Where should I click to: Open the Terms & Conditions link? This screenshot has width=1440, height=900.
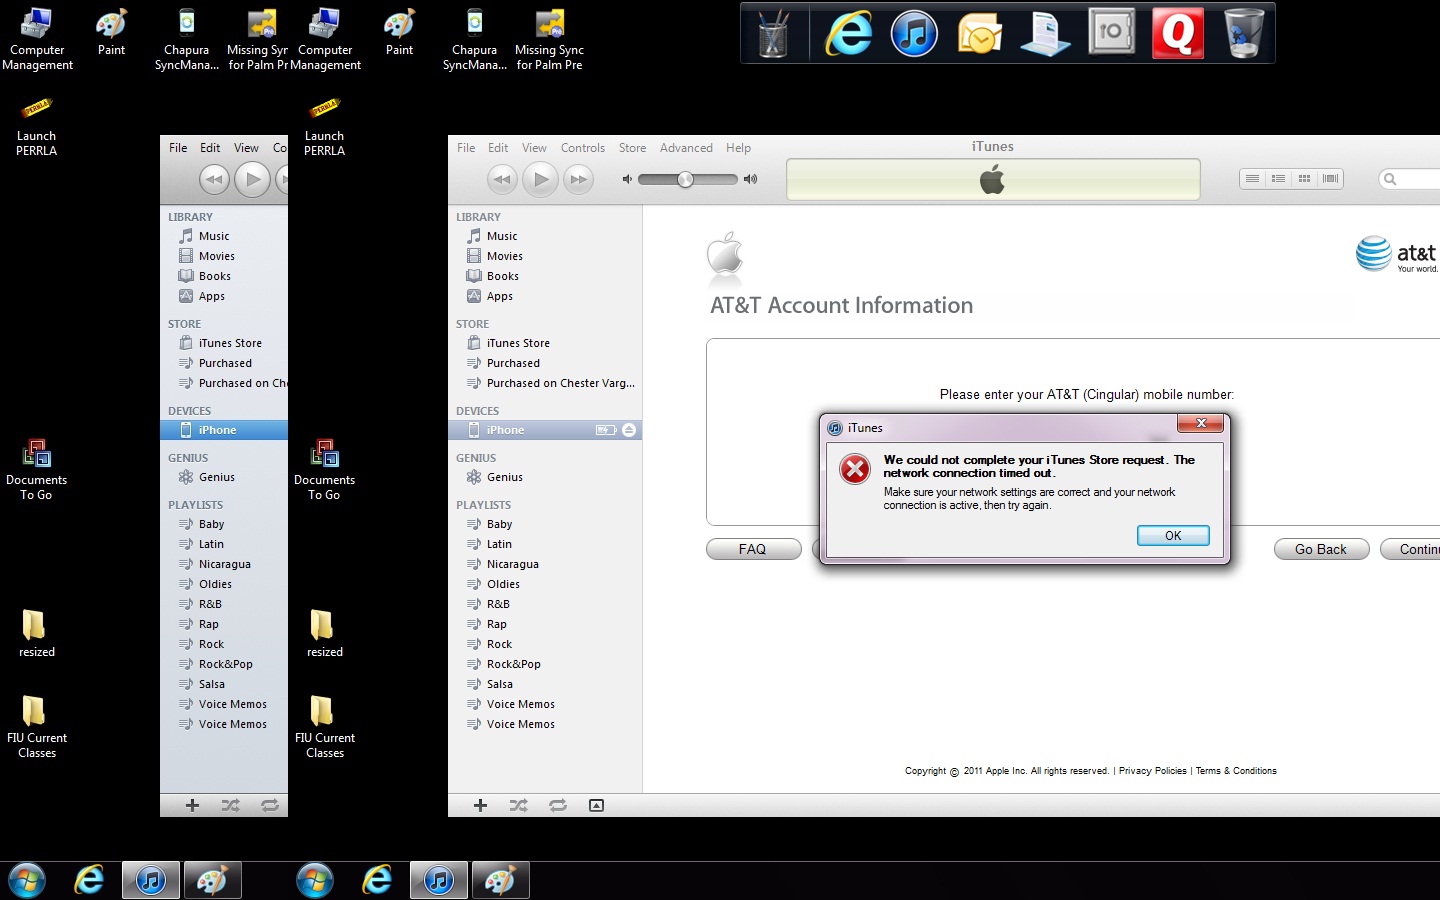(1236, 771)
